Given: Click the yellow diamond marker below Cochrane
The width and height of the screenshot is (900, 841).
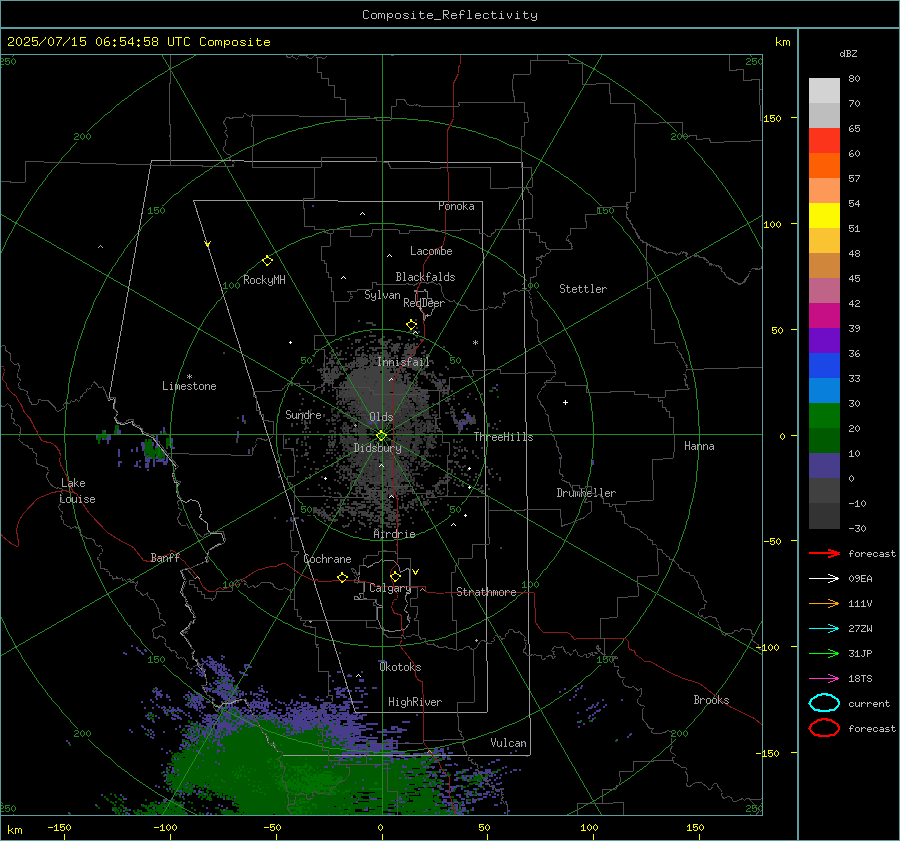Looking at the screenshot, I should pos(342,578).
